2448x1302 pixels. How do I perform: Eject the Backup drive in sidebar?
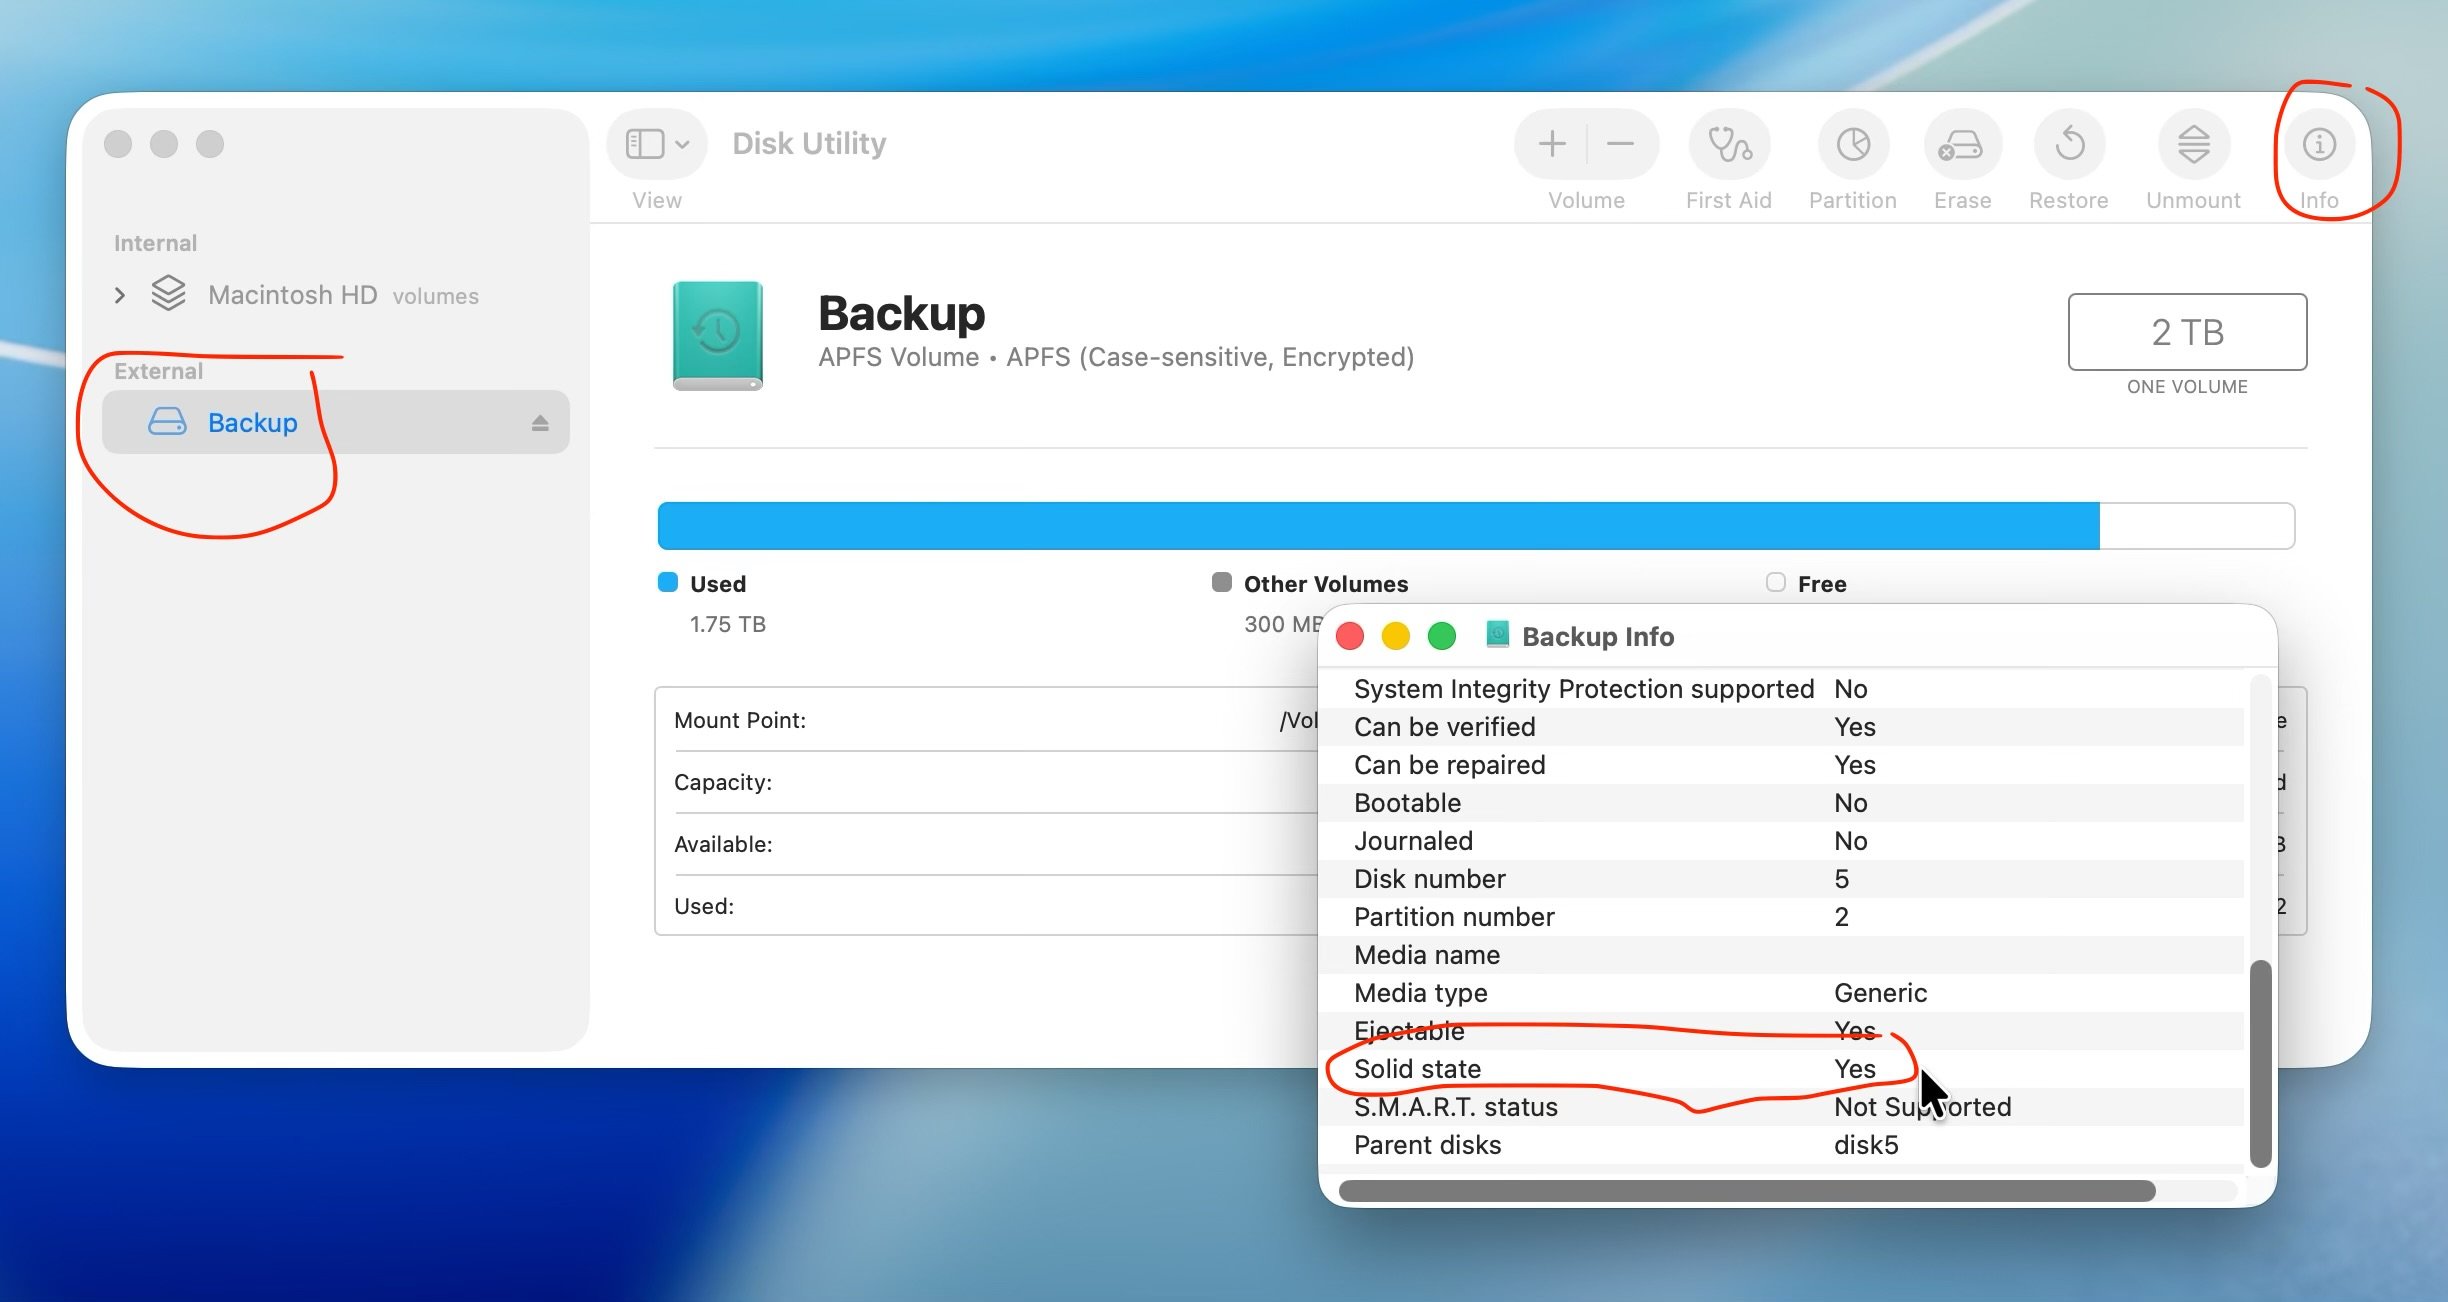540,423
